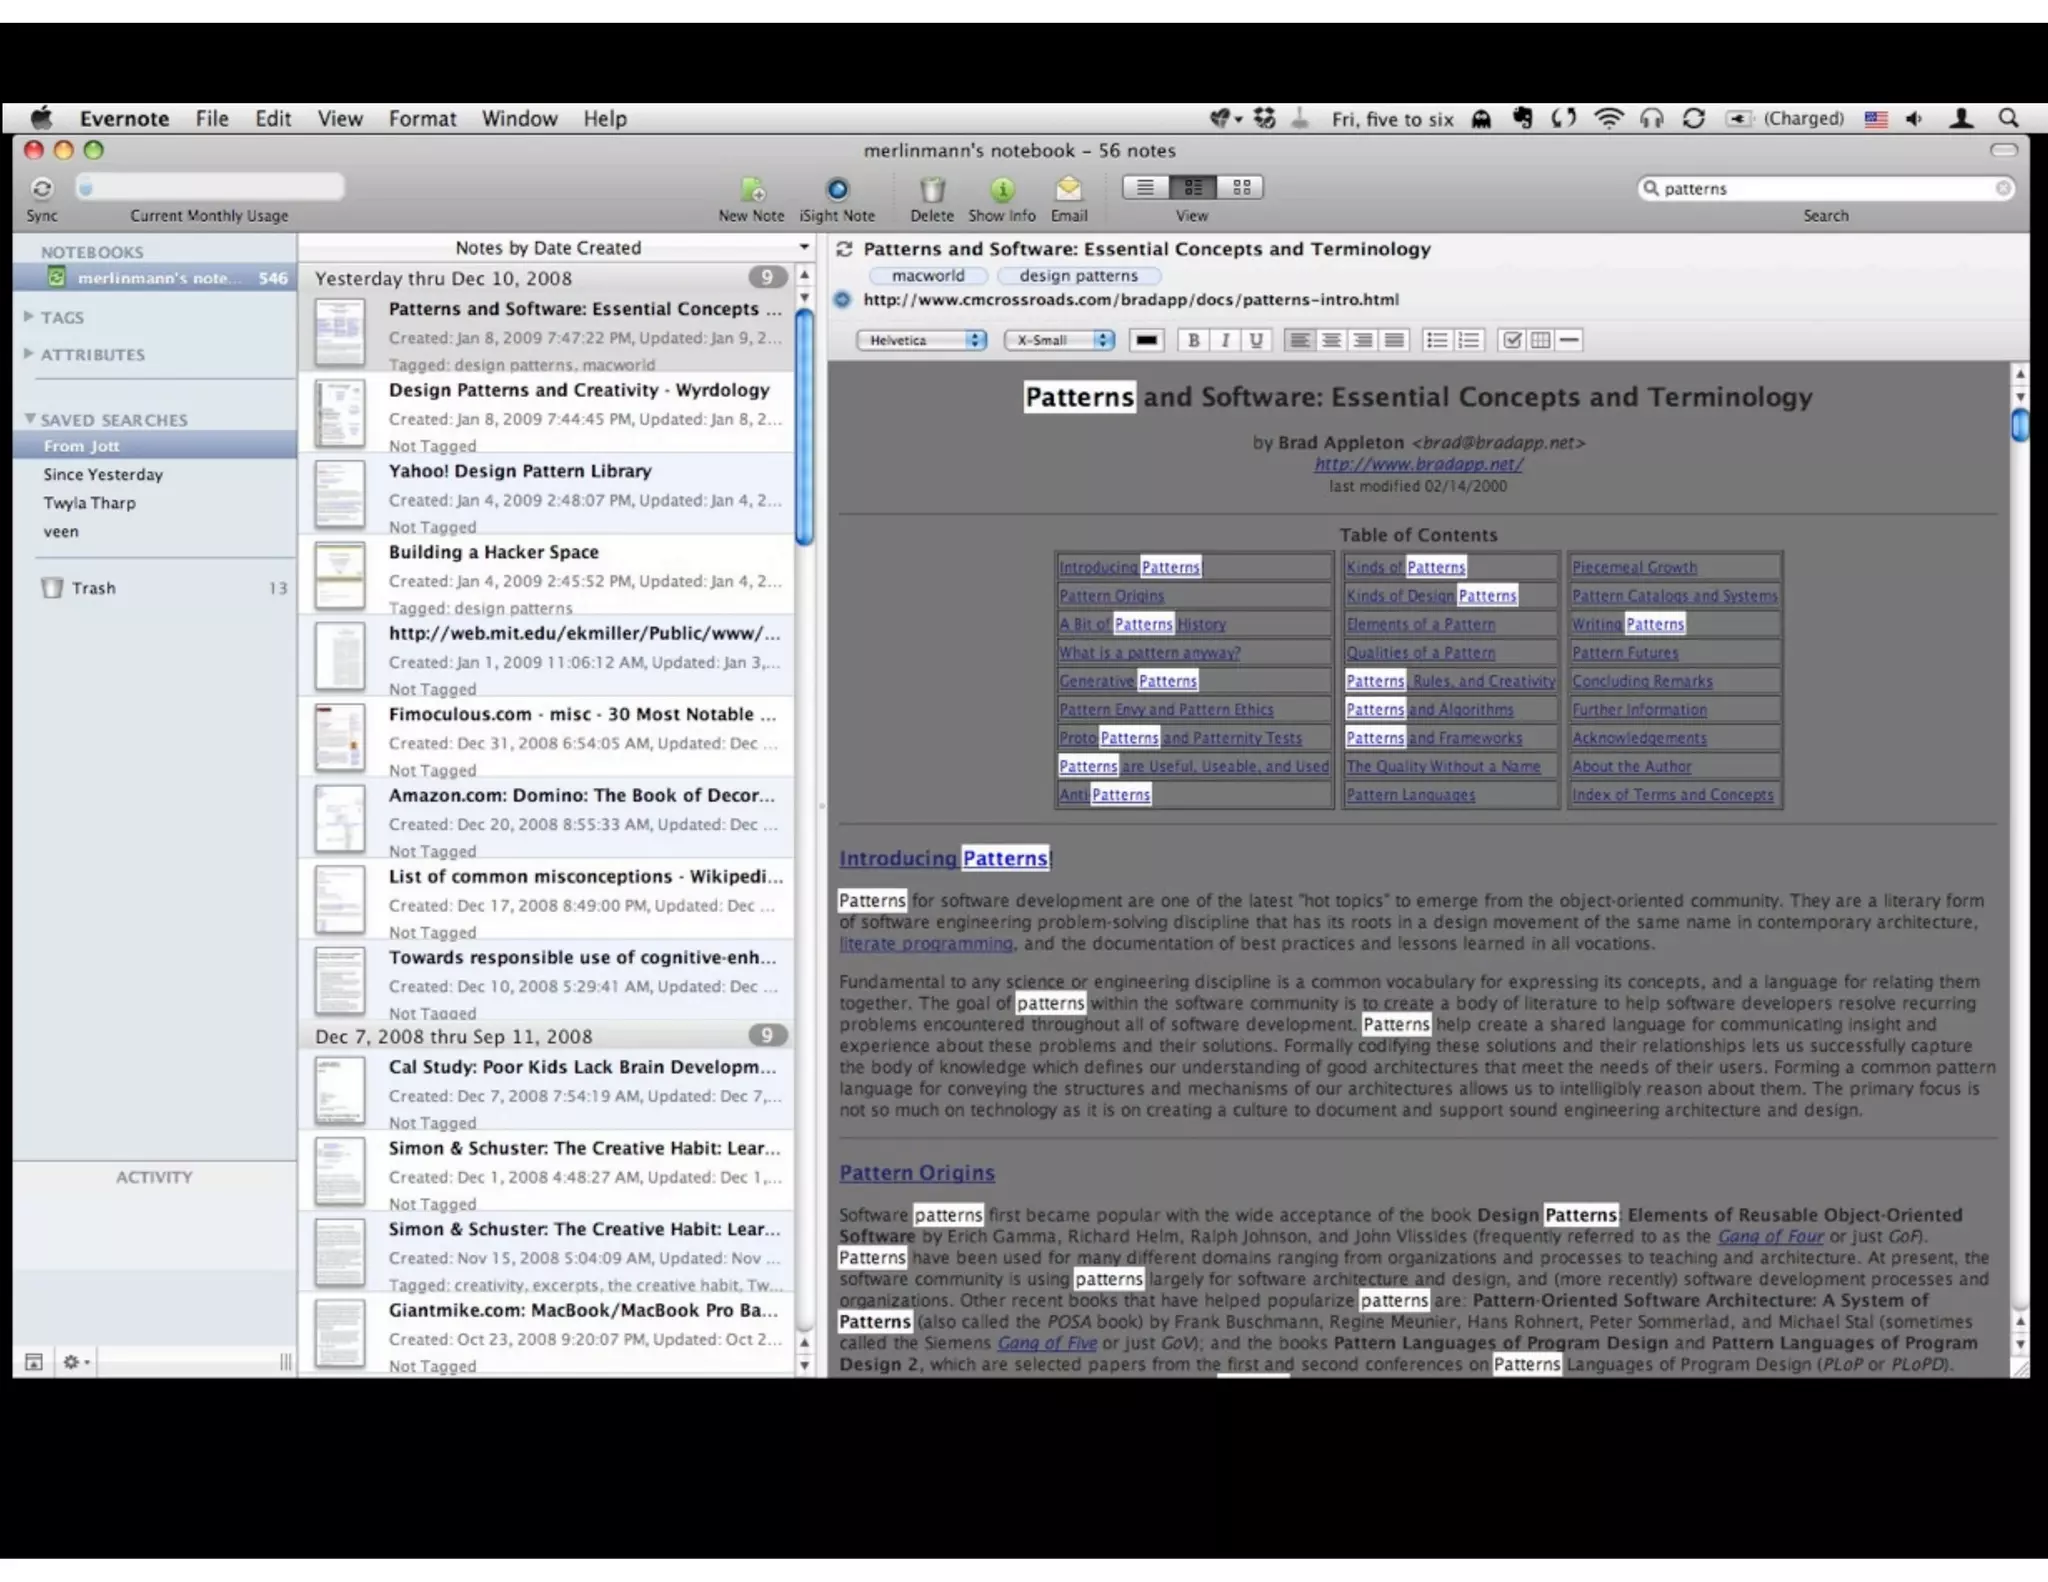
Task: Toggle underline formatting
Action: [1256, 340]
